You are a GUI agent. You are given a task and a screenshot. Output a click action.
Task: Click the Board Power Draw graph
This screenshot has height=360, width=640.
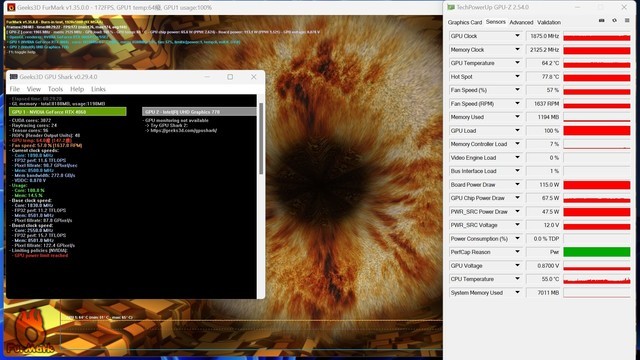[x=597, y=184]
